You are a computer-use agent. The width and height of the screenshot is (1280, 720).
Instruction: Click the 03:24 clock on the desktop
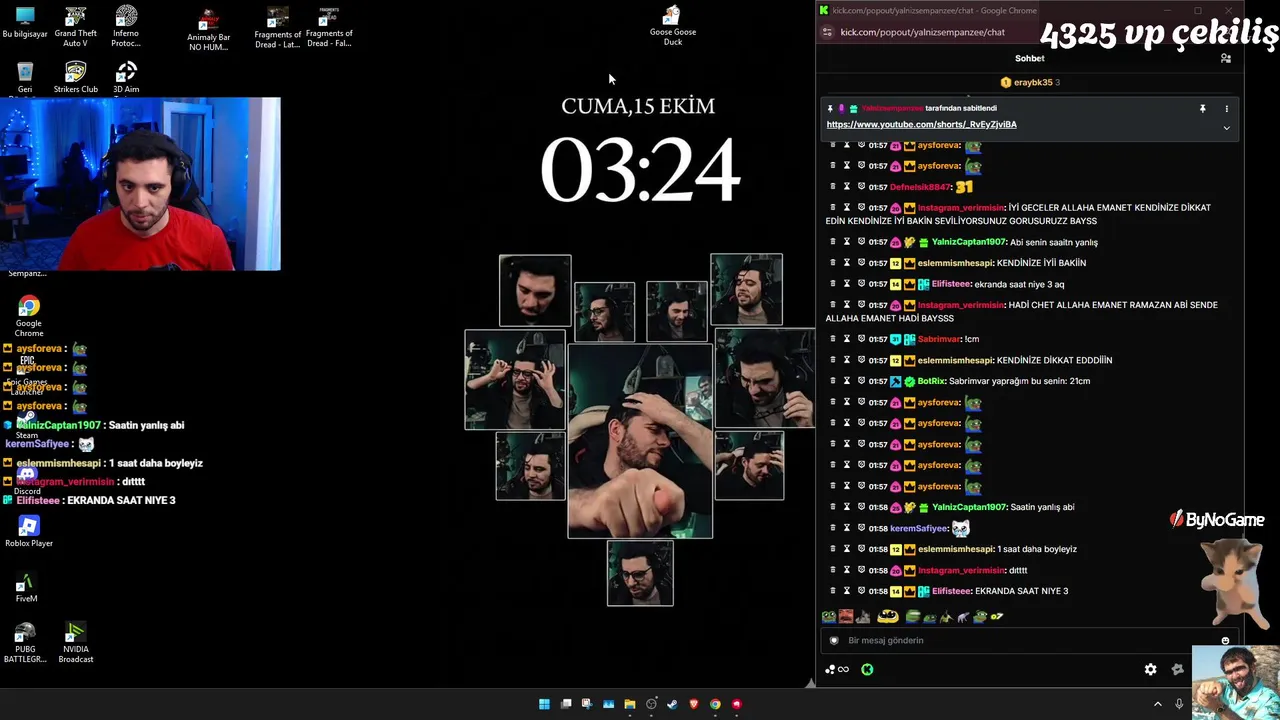(640, 169)
